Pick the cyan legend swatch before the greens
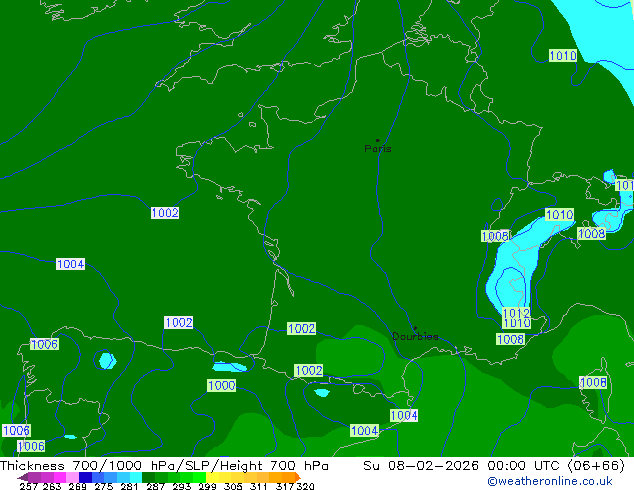The image size is (634, 490). pos(136,477)
